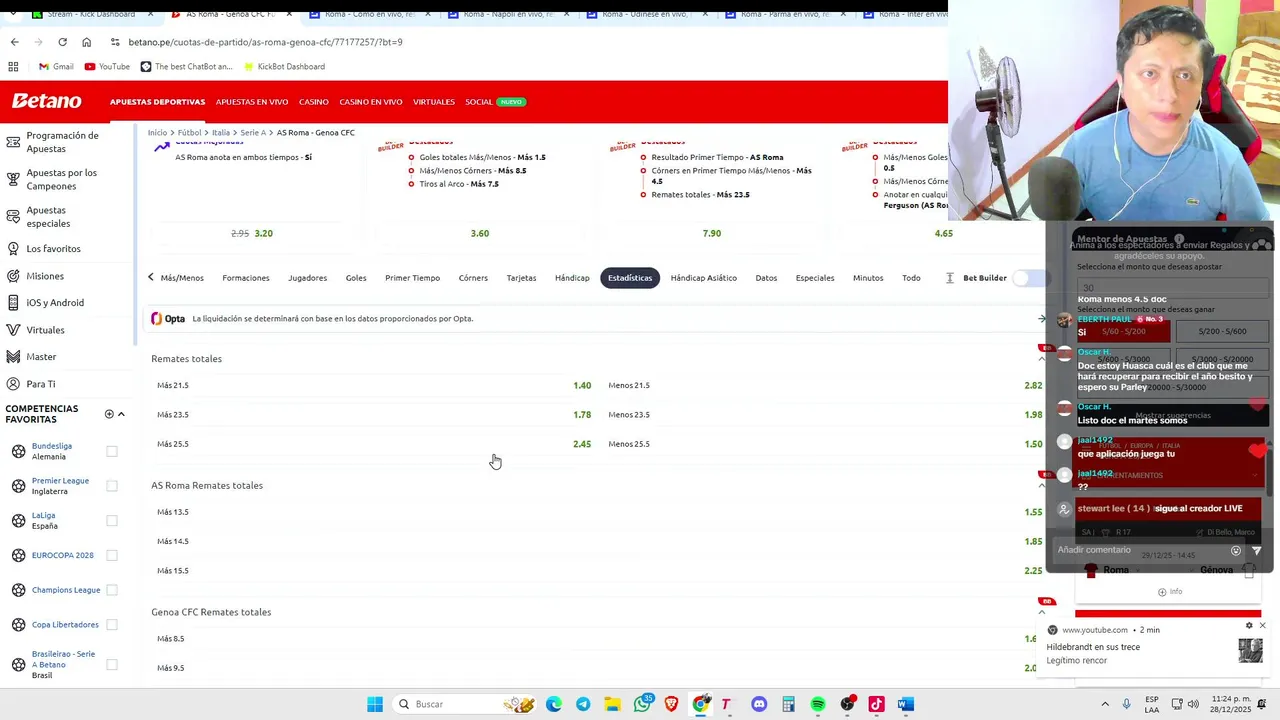Open Gmail bookmark
The image size is (1280, 720).
pyautogui.click(x=55, y=66)
